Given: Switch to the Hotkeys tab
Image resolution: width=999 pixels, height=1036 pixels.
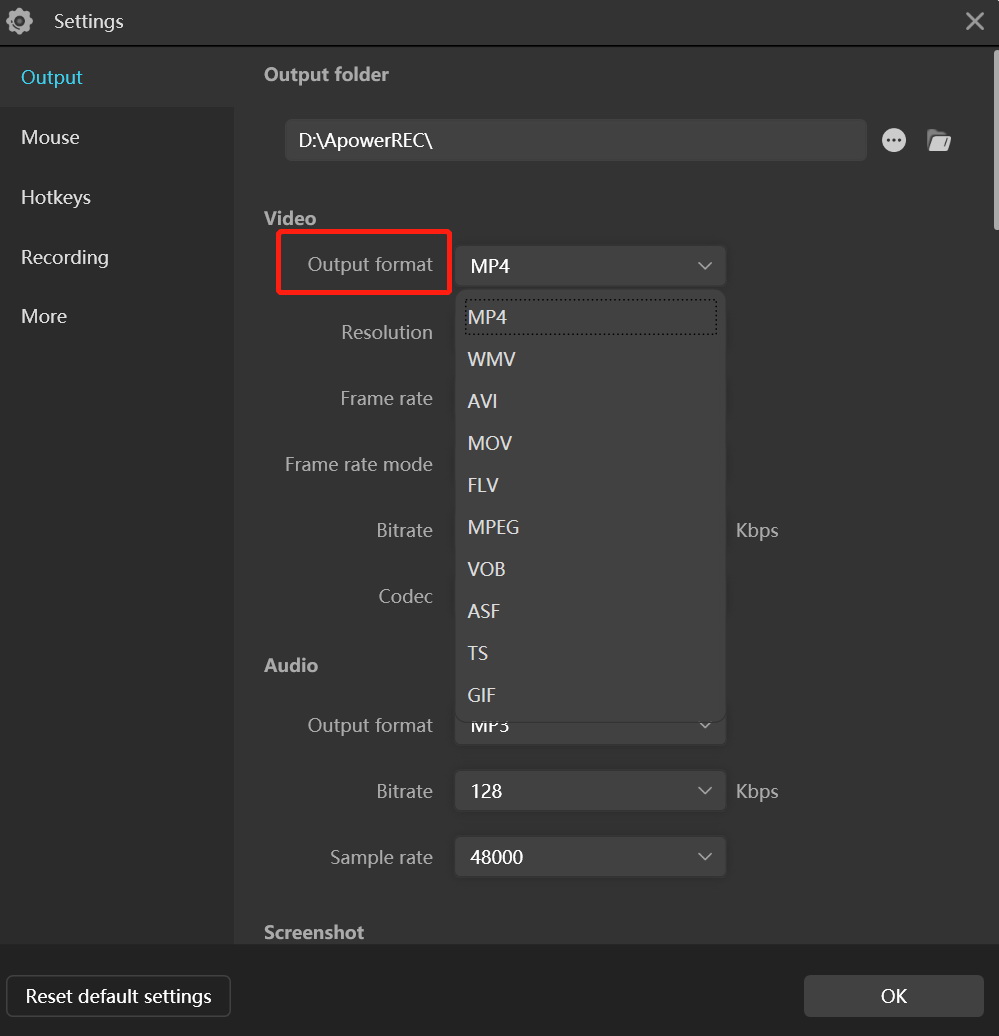Looking at the screenshot, I should pyautogui.click(x=56, y=197).
